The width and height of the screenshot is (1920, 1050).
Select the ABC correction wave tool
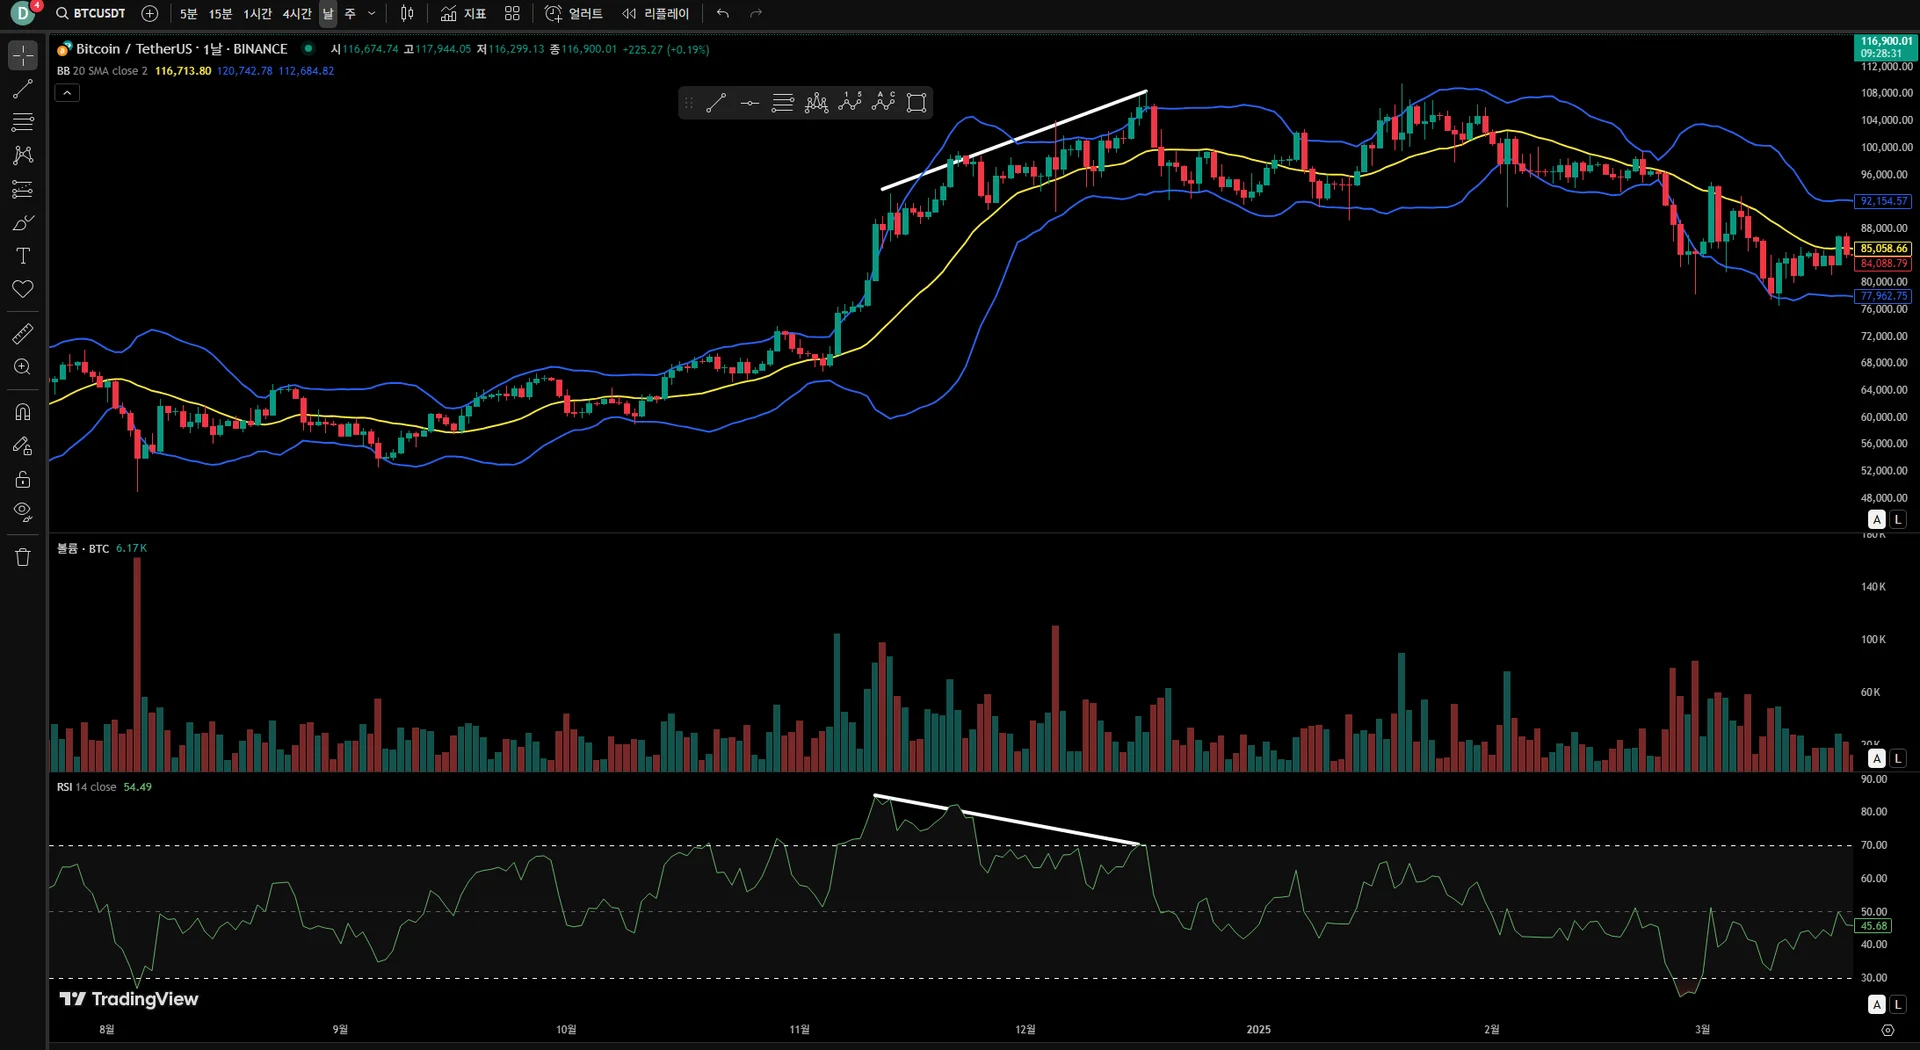883,103
